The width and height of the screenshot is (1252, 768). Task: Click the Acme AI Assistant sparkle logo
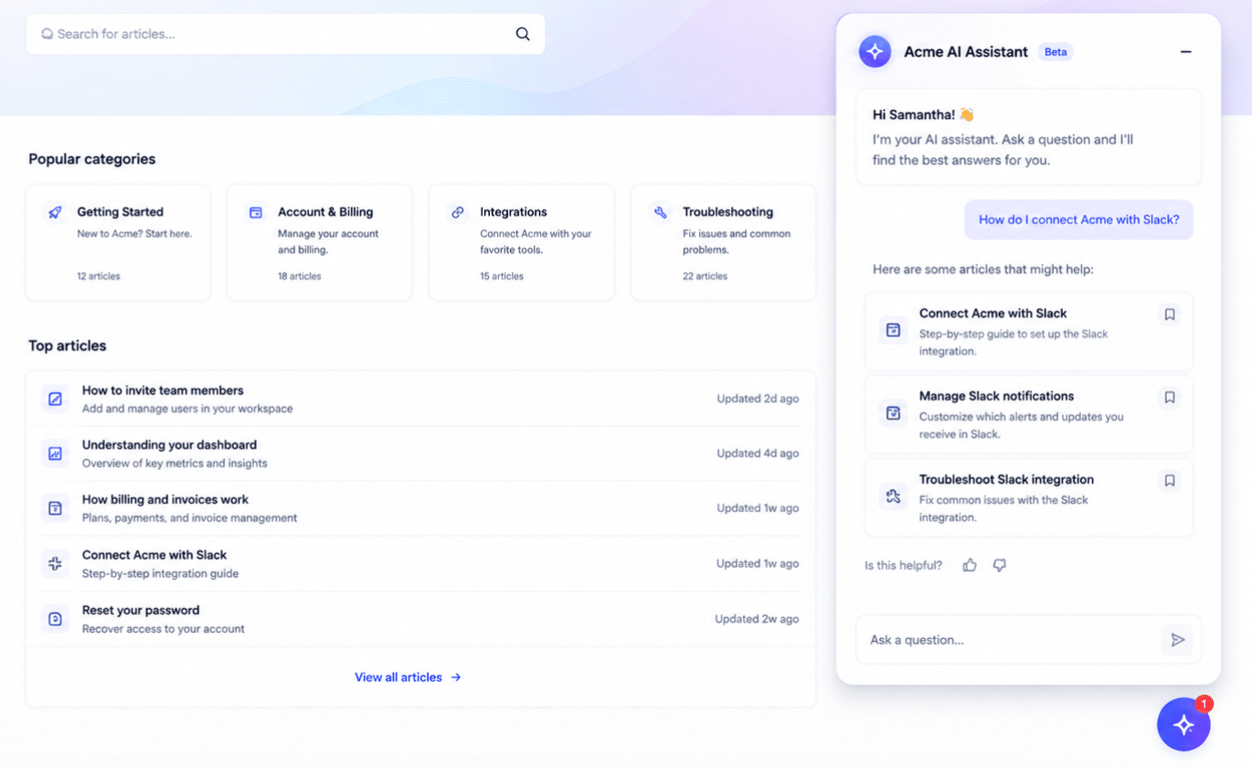[875, 52]
